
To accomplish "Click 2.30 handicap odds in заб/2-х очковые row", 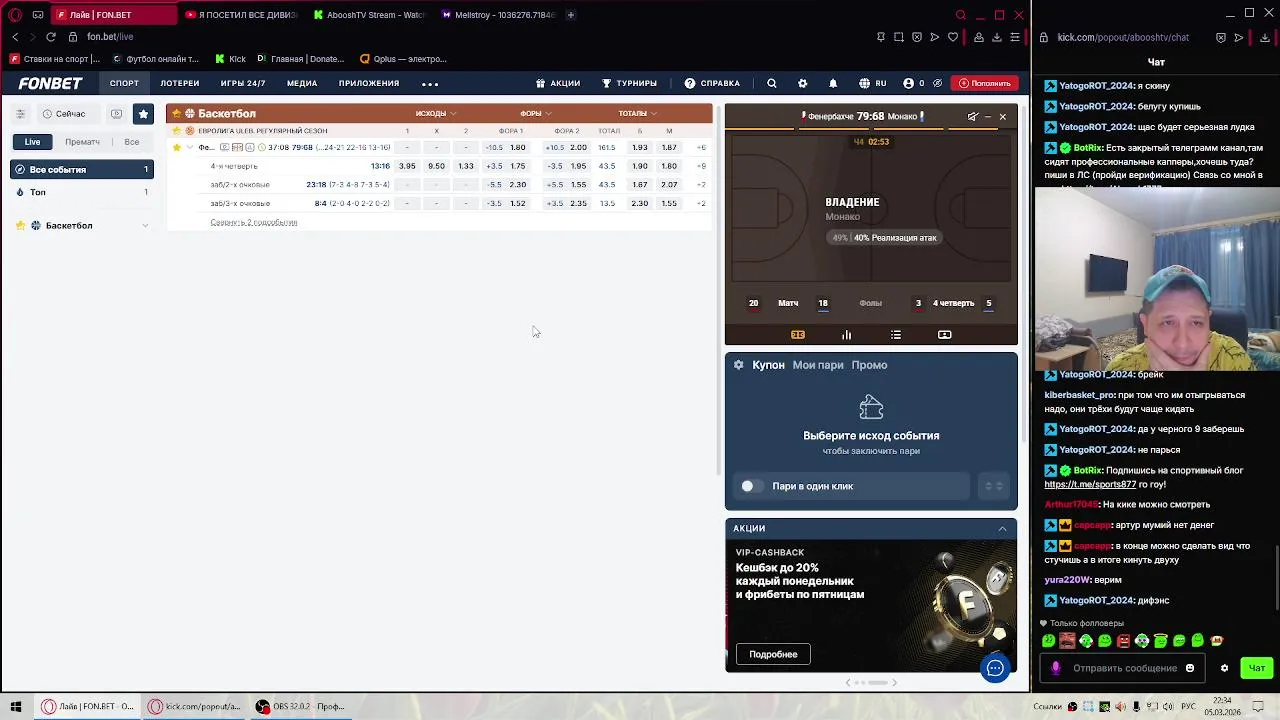I will pyautogui.click(x=518, y=185).
